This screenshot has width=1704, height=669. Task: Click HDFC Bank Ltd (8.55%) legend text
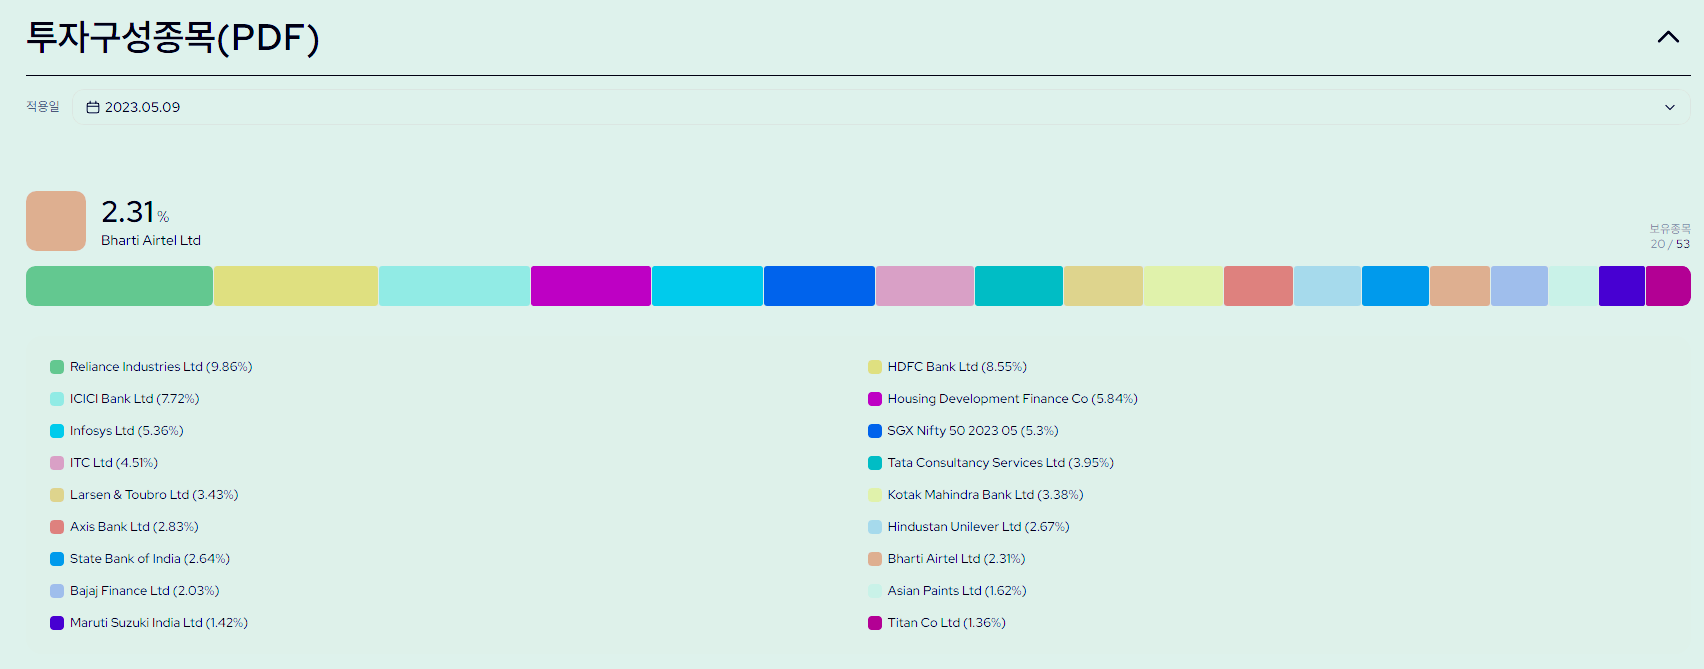click(x=957, y=367)
